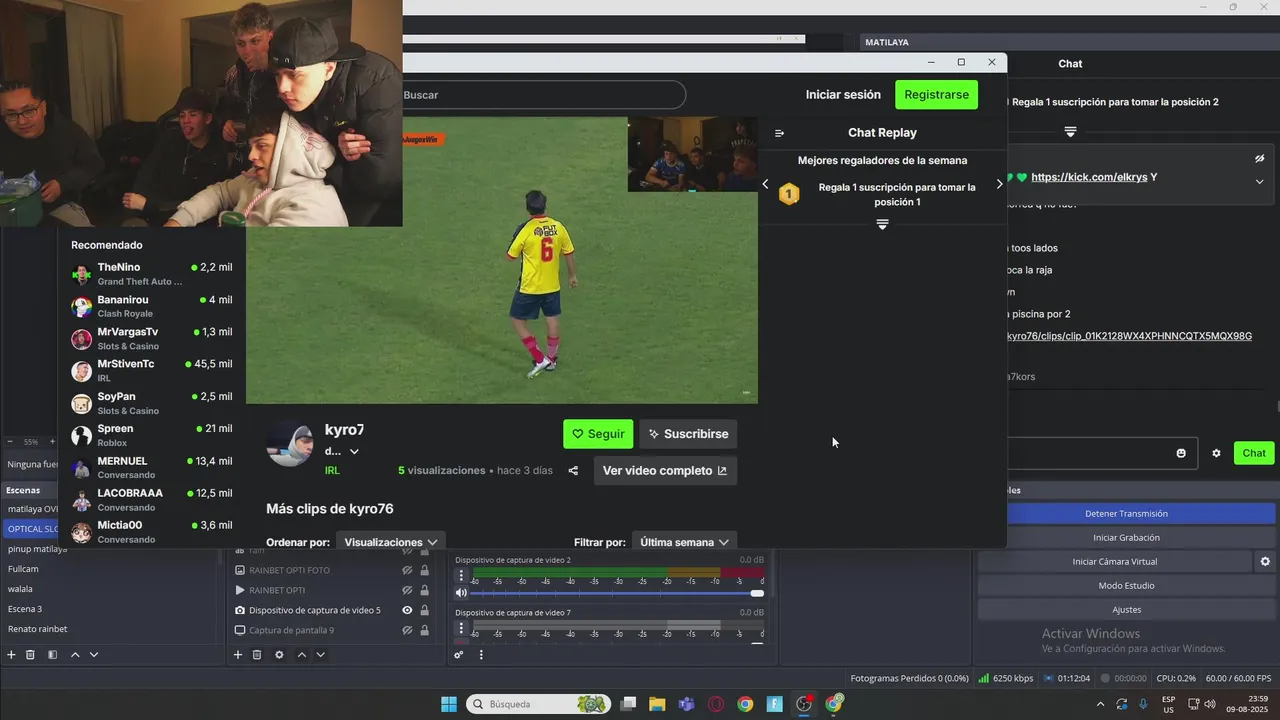1280x720 pixels.
Task: Show previous top gifter with left arrow
Action: (x=765, y=184)
